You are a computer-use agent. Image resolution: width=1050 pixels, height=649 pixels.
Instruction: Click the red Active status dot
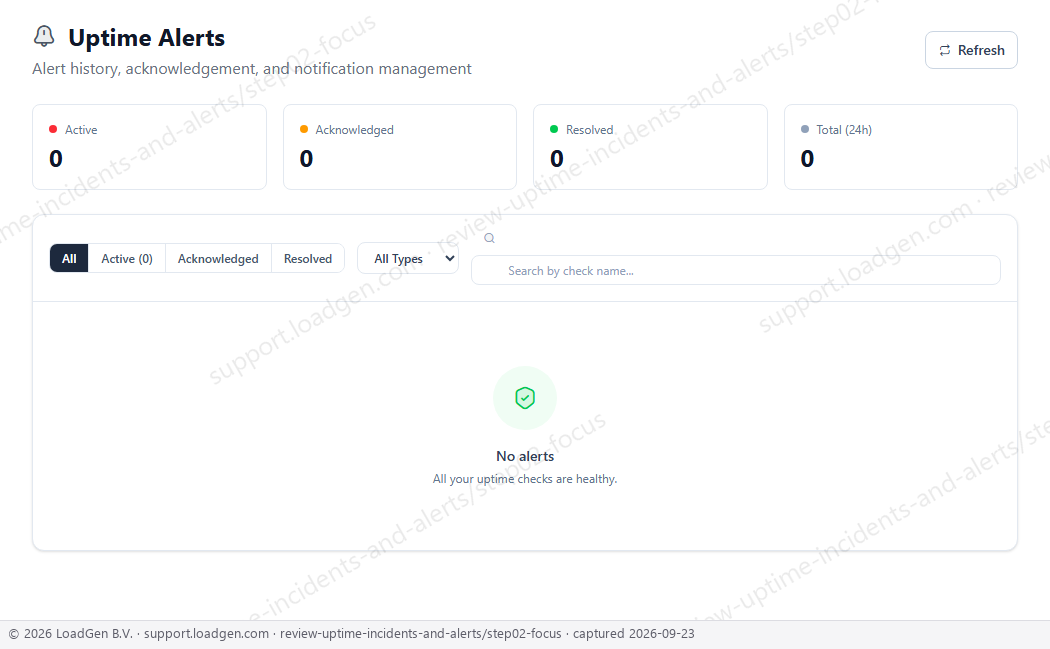point(53,129)
